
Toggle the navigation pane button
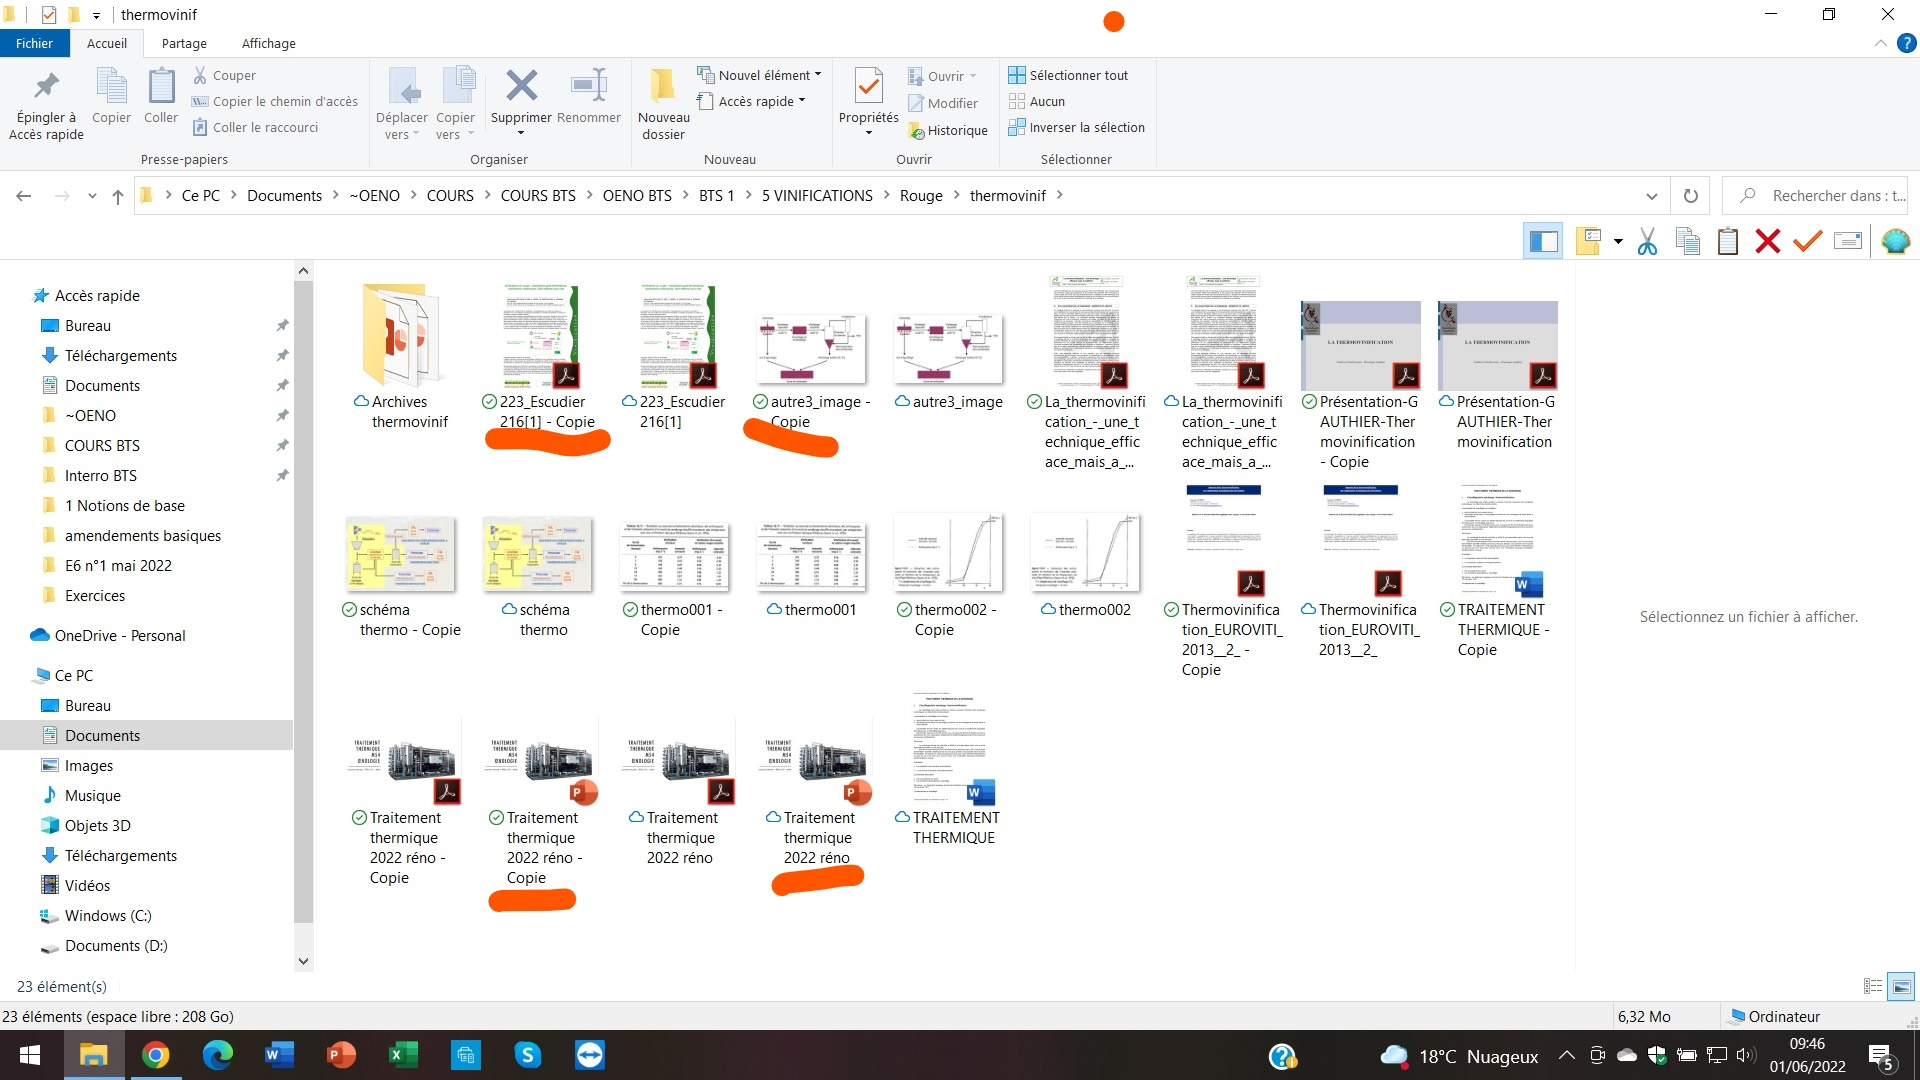tap(1543, 241)
